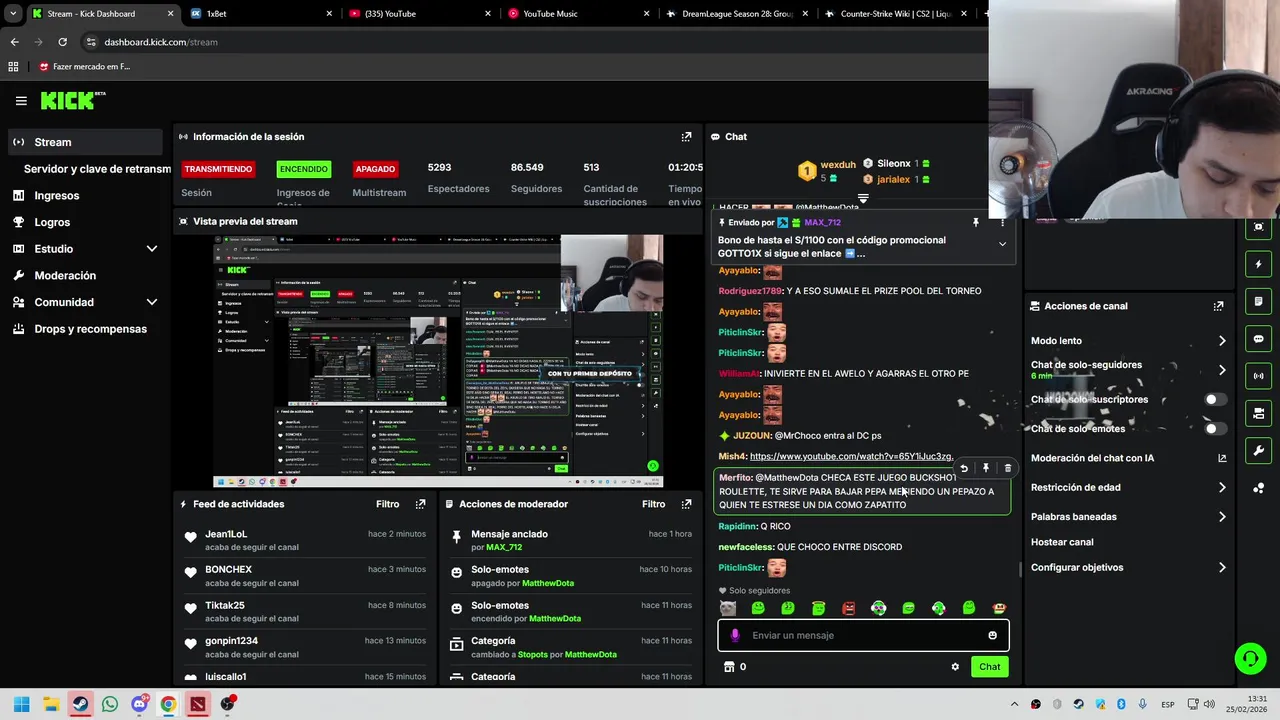
Task: Open Configurar objetivos options arrow
Action: (x=1222, y=568)
